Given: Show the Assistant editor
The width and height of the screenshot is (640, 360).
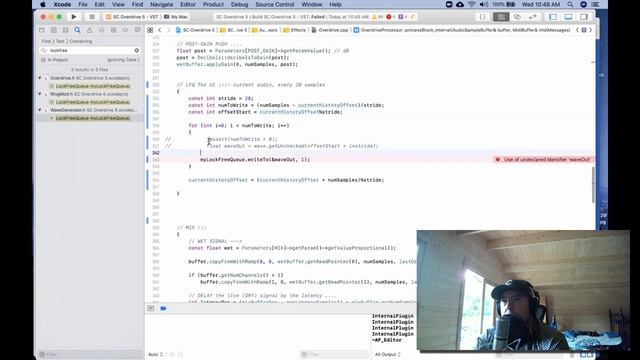Looking at the screenshot, I should click(x=517, y=17).
